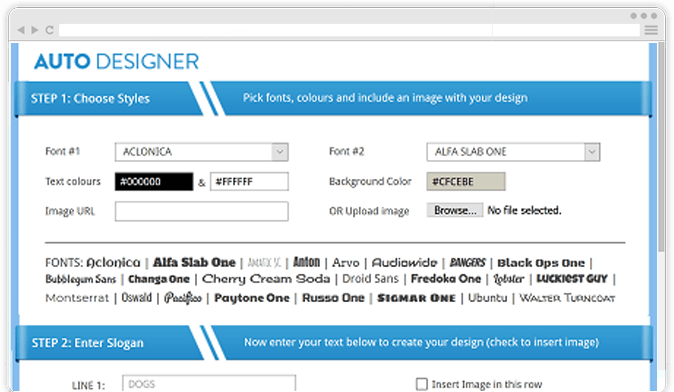Click the Black Ops One font sample
Image resolution: width=674 pixels, height=392 pixels.
(x=541, y=263)
